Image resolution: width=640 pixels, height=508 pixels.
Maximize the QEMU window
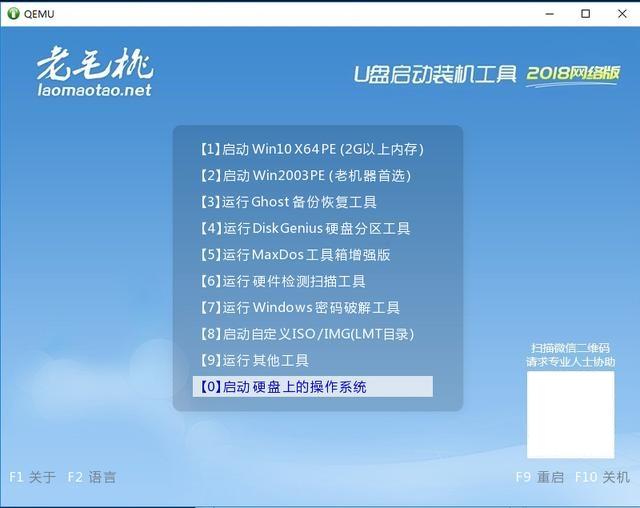click(585, 14)
